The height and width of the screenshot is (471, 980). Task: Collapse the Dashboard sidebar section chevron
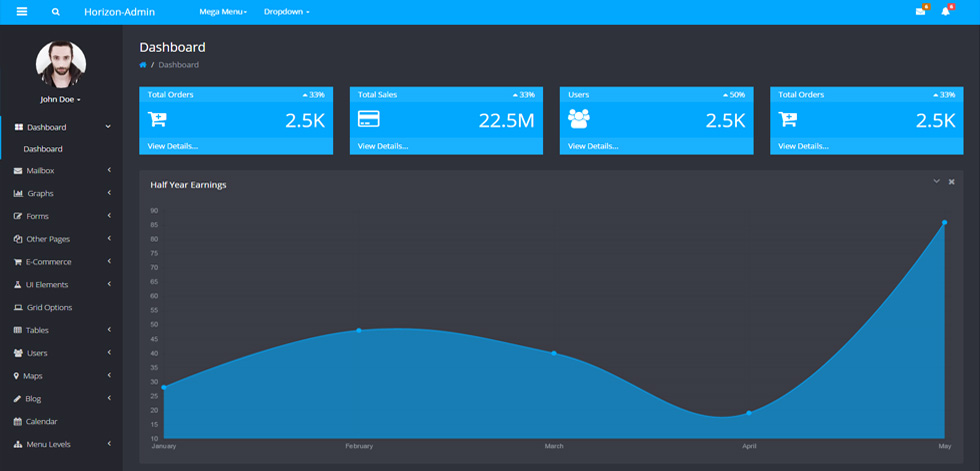108,126
